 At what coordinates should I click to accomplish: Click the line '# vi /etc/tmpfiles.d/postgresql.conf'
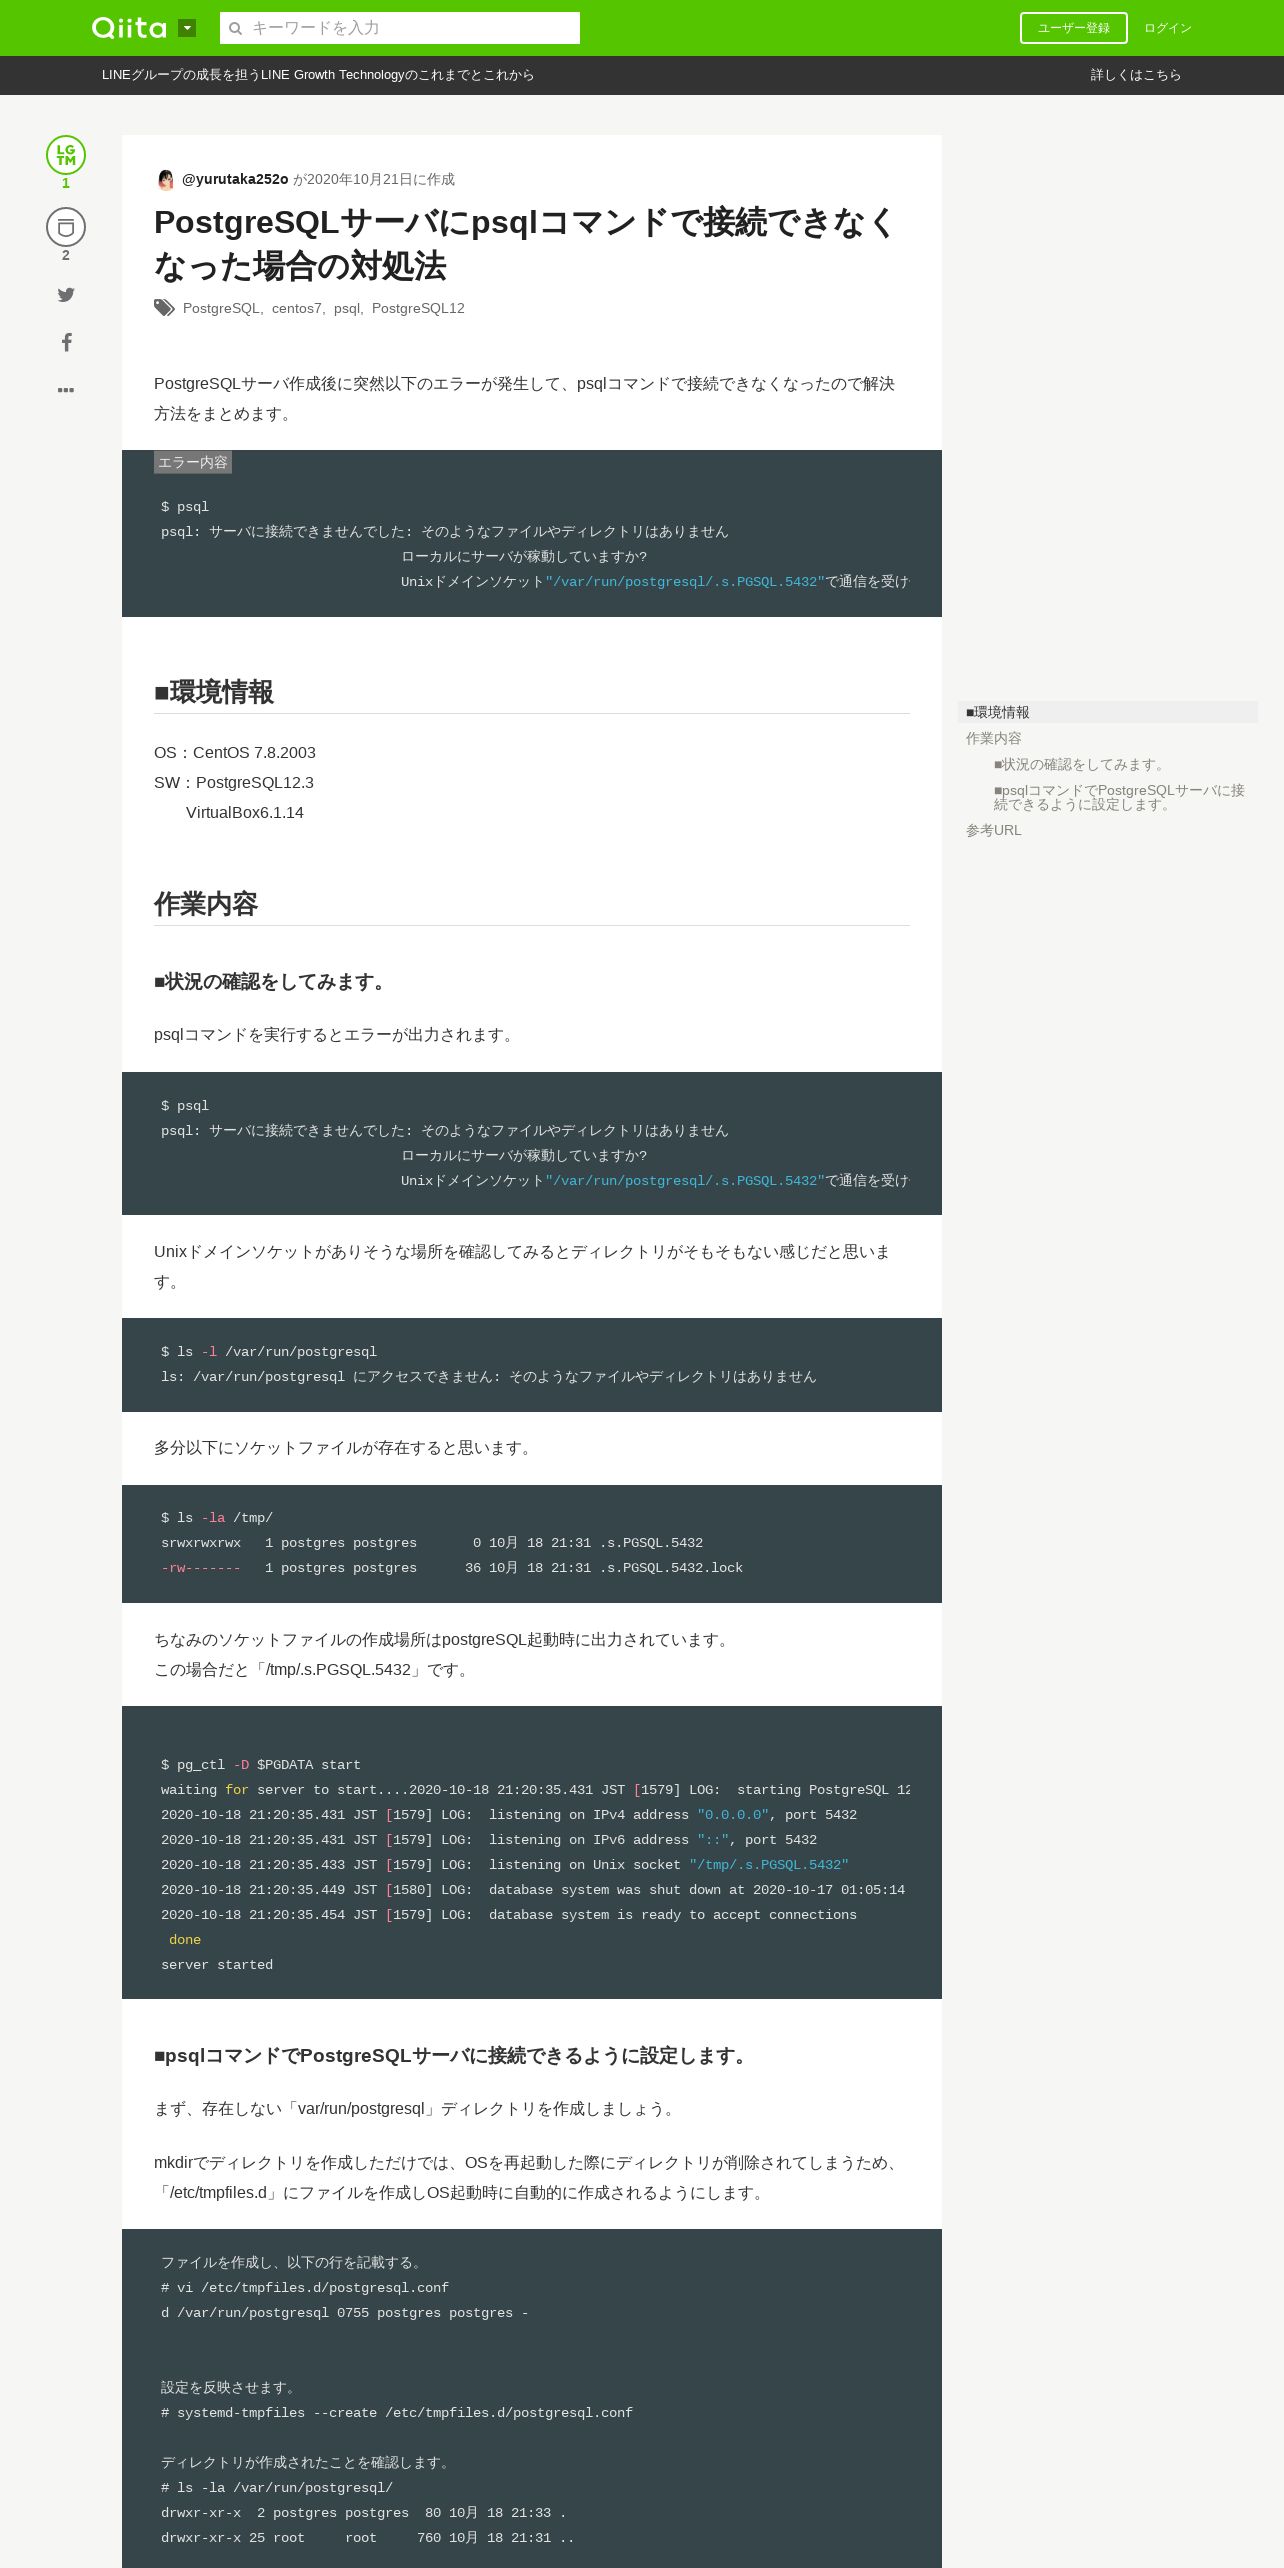coord(305,2288)
